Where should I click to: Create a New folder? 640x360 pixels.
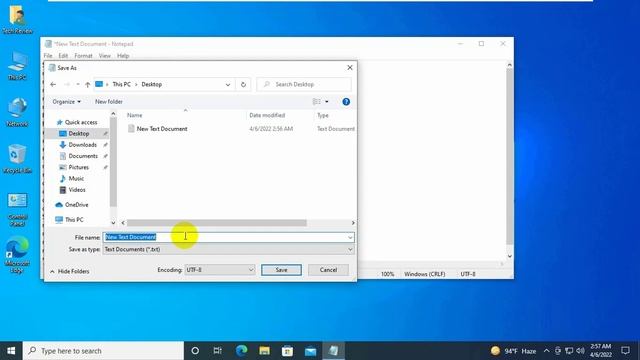pyautogui.click(x=109, y=102)
